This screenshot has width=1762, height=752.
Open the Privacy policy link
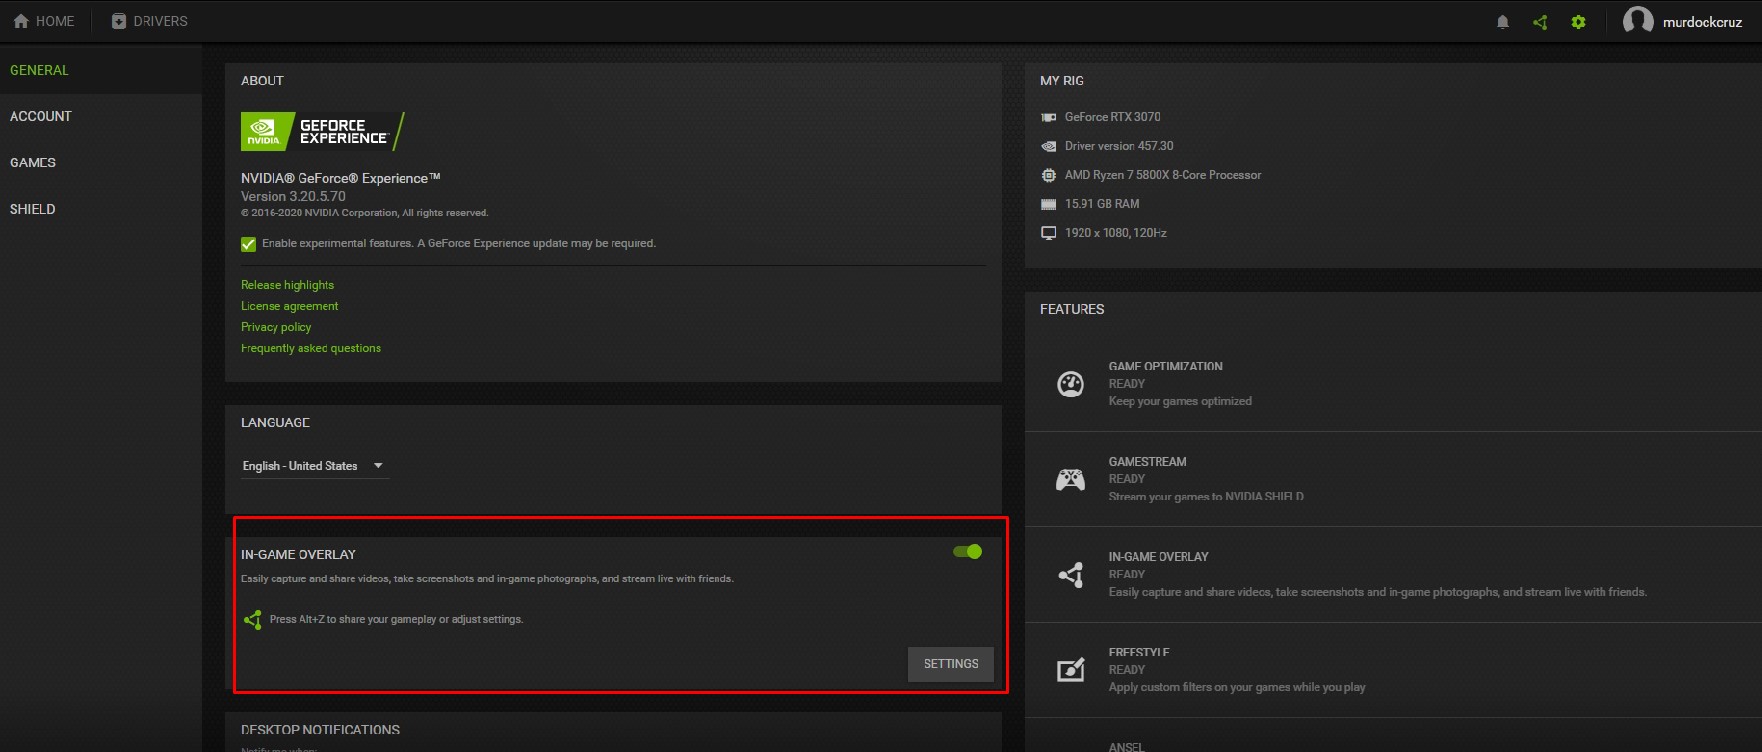(x=276, y=327)
